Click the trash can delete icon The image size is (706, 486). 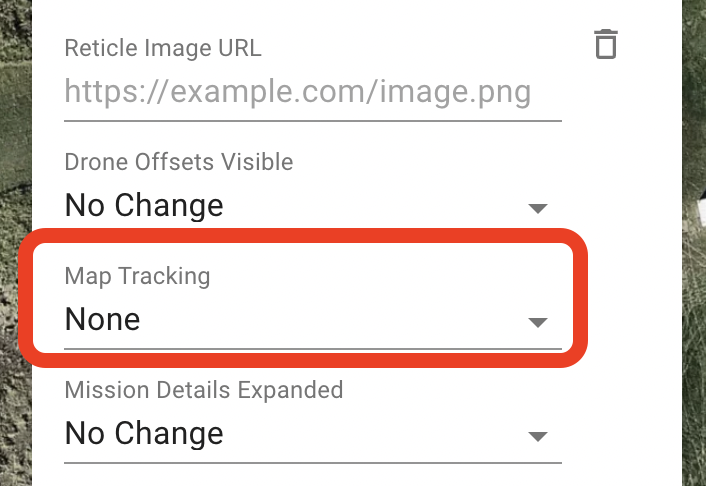606,44
